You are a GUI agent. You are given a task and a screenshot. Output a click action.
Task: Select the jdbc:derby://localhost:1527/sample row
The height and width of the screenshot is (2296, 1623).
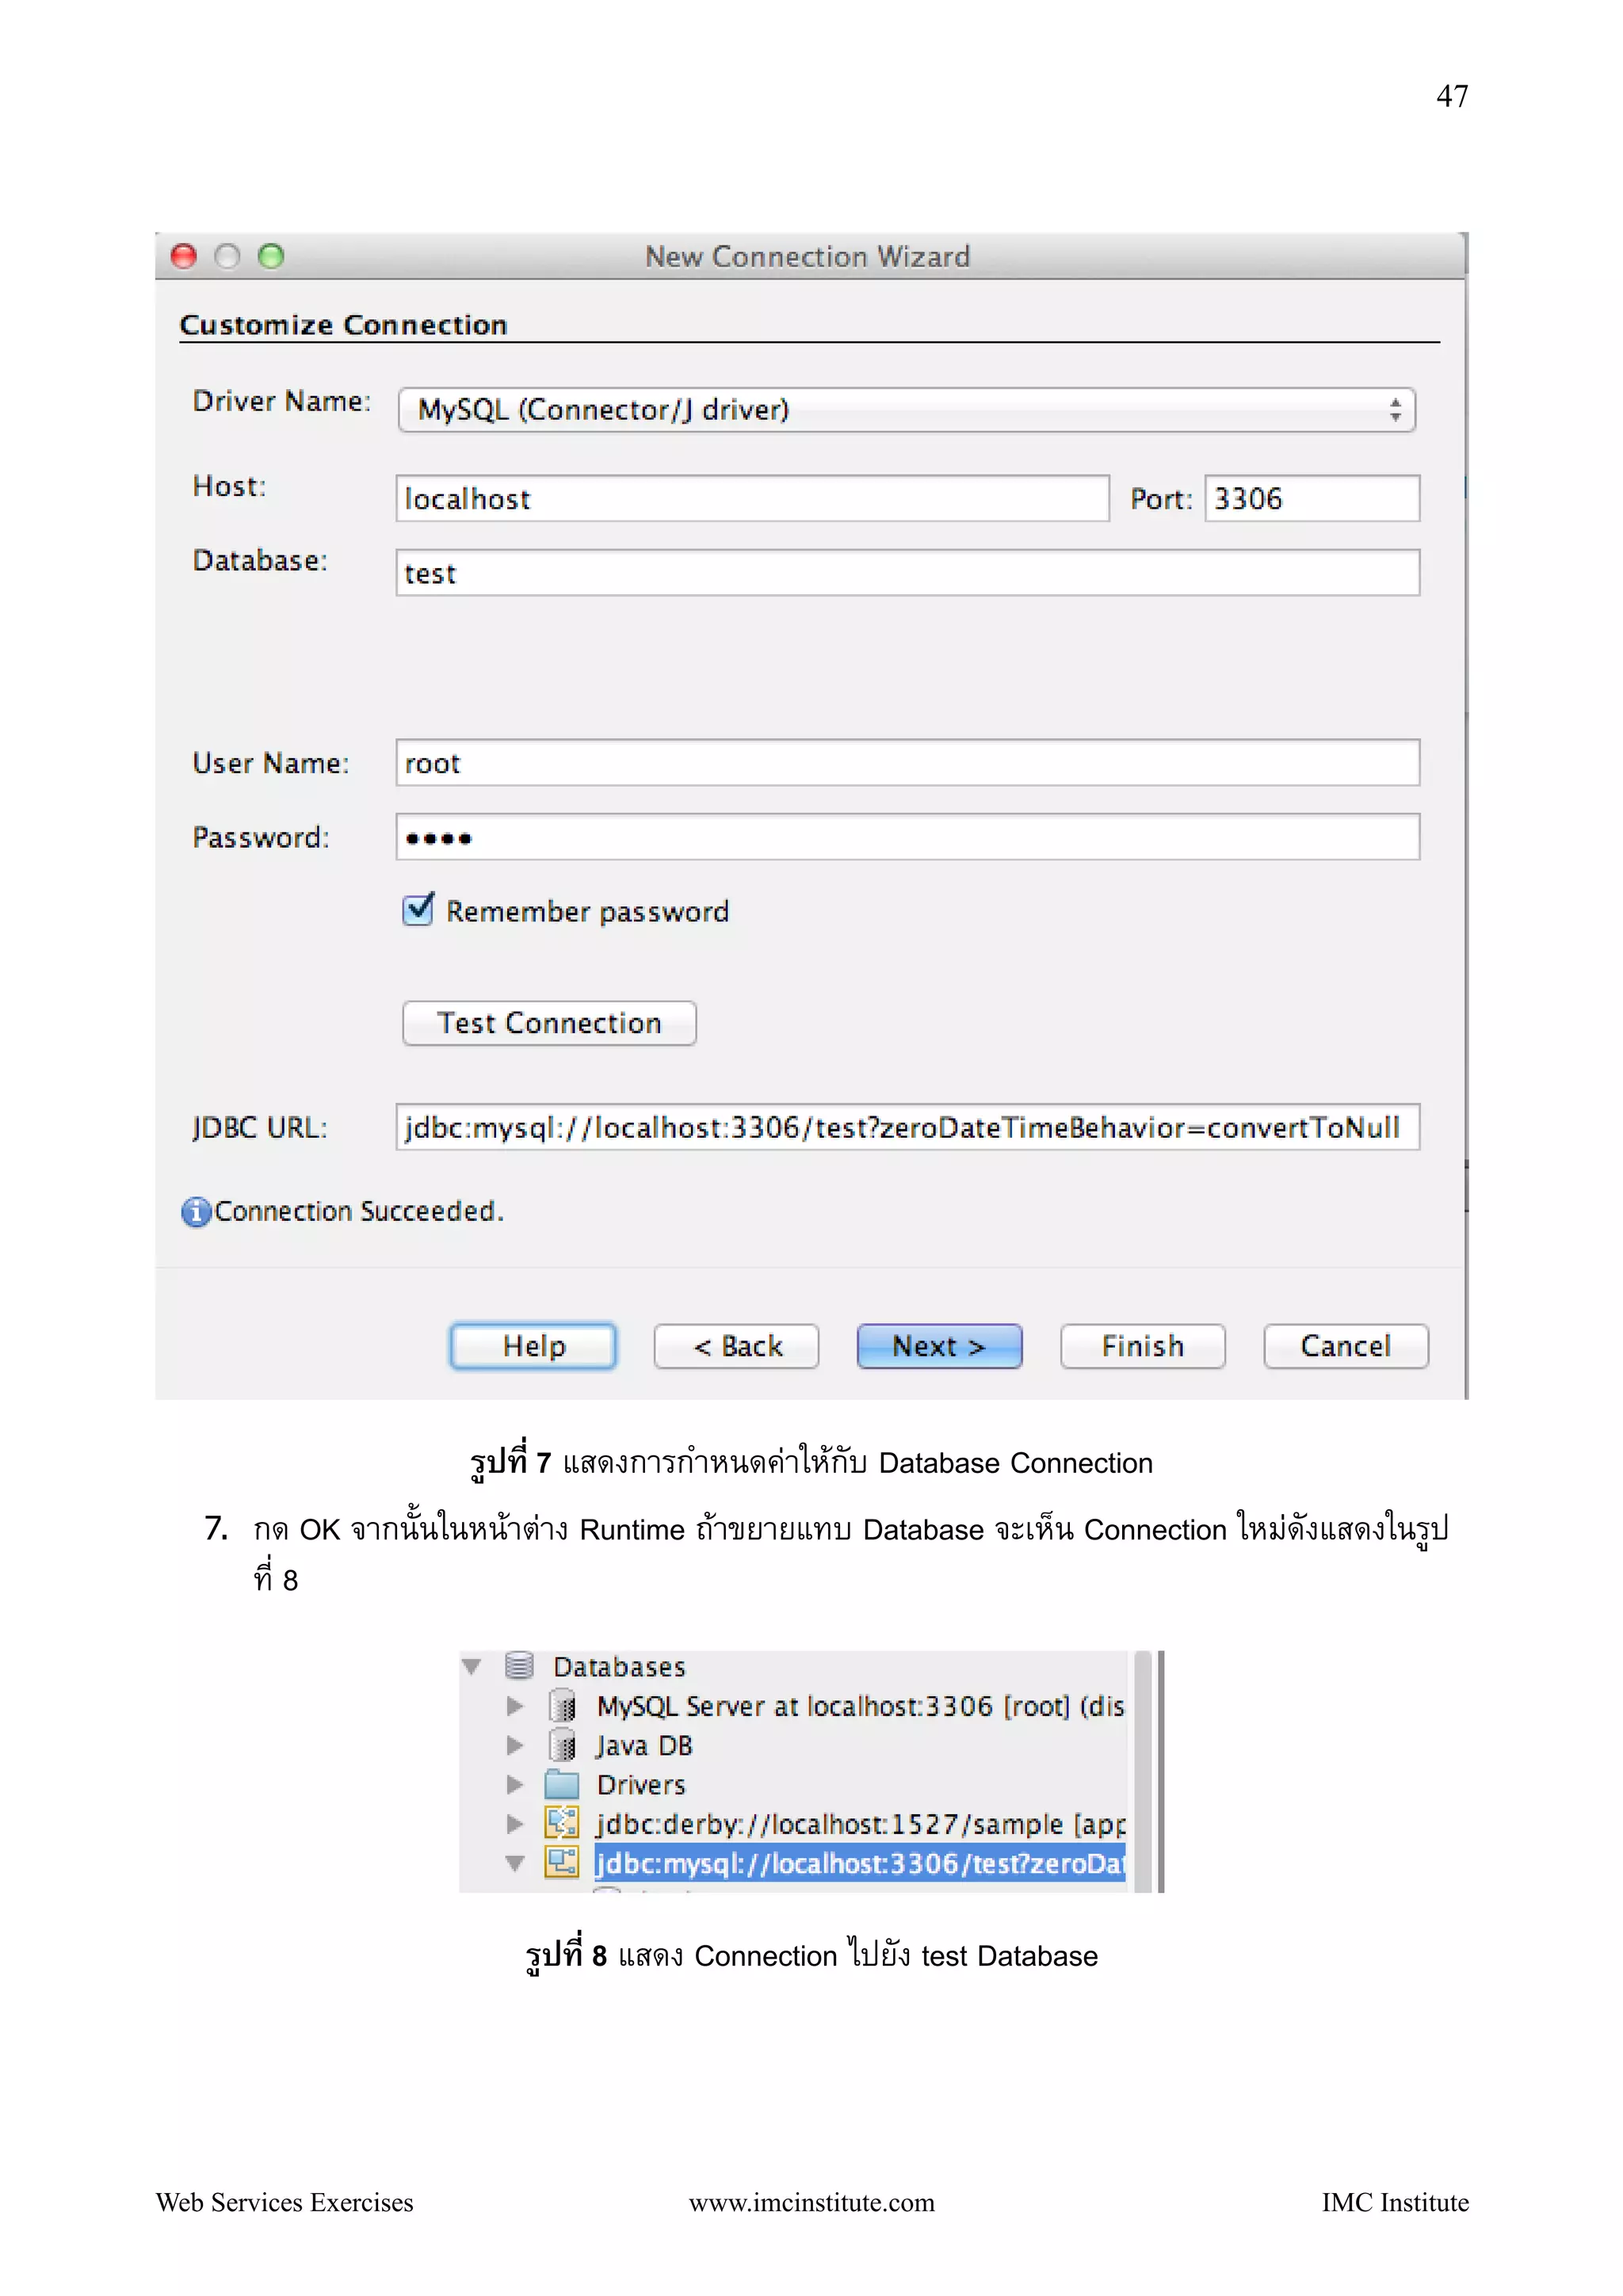pyautogui.click(x=860, y=1824)
